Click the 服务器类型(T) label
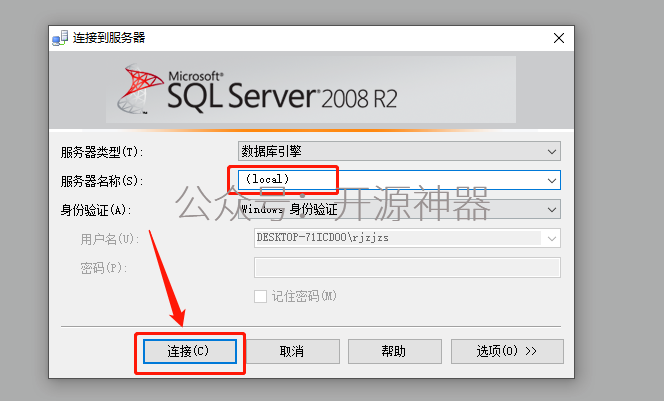Image resolution: width=664 pixels, height=401 pixels. 102,152
